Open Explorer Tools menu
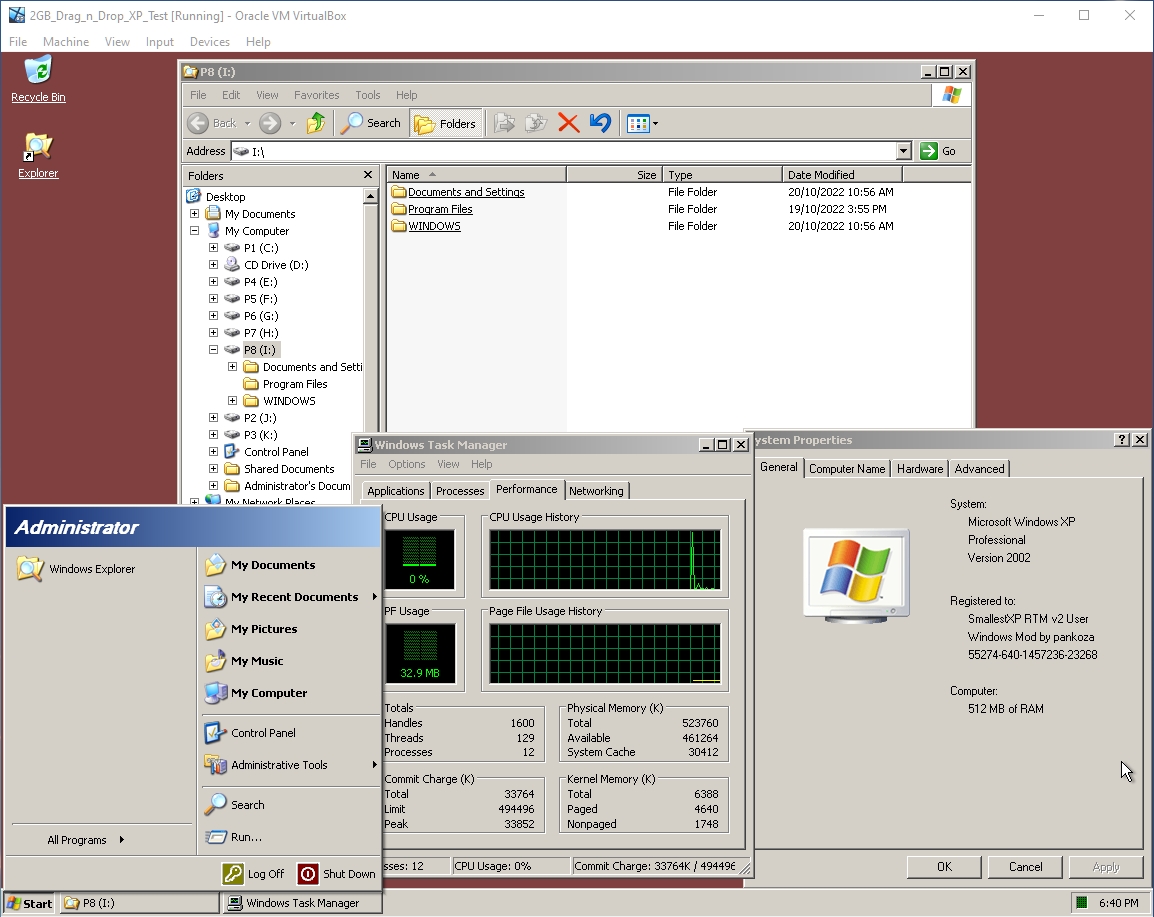Screen dimensions: 1154x917 367,95
